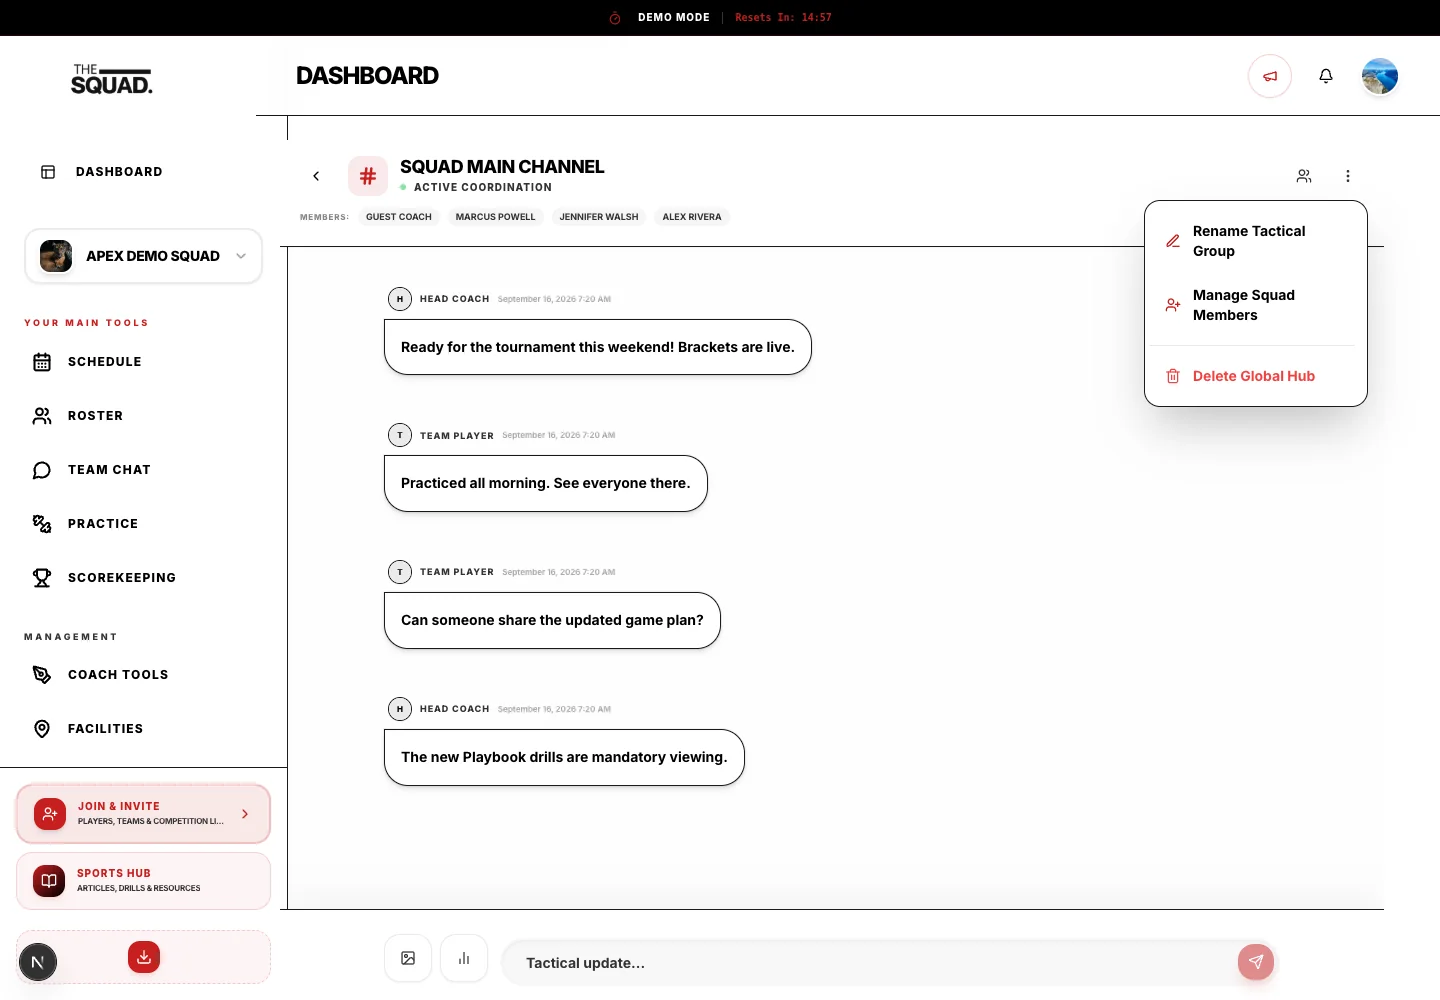Click the Guest Coach member chip

(x=399, y=217)
